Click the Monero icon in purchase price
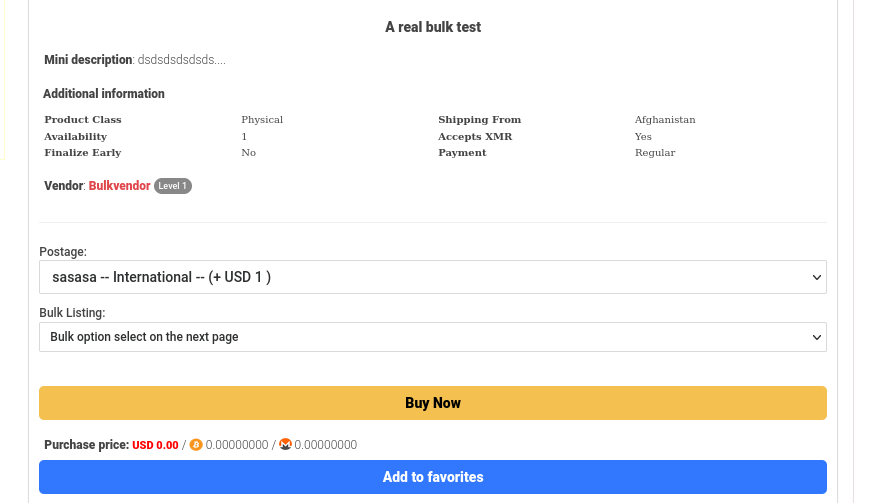The width and height of the screenshot is (875, 503). click(285, 445)
